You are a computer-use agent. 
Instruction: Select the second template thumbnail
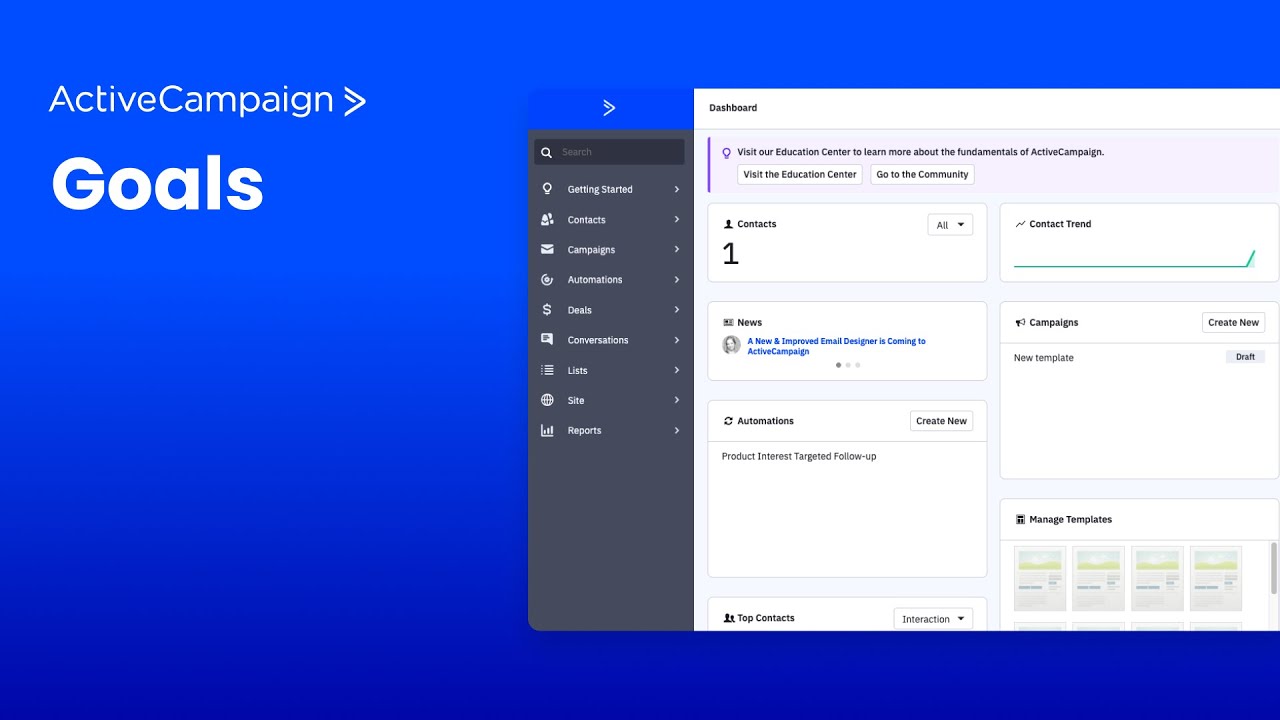1098,578
